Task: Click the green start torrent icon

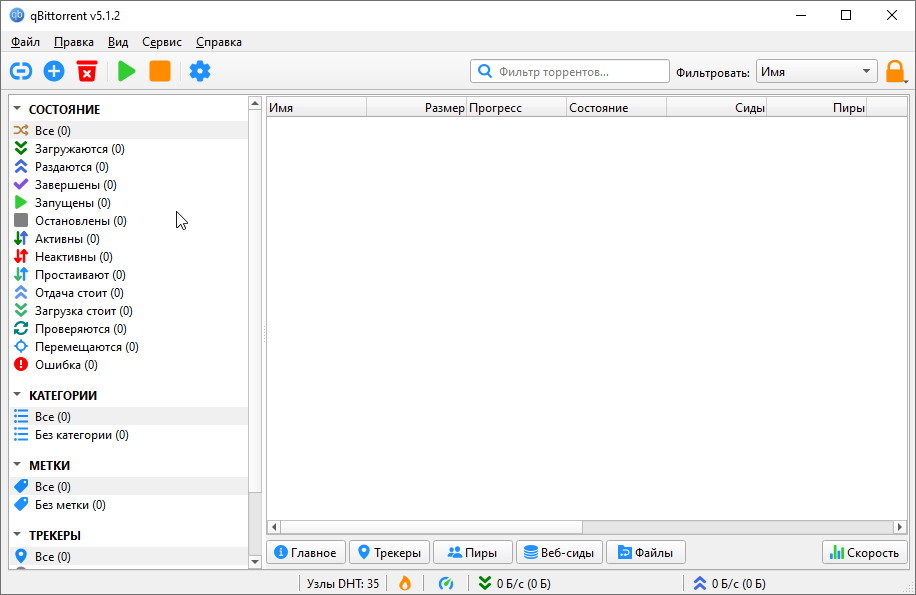Action: [x=126, y=71]
